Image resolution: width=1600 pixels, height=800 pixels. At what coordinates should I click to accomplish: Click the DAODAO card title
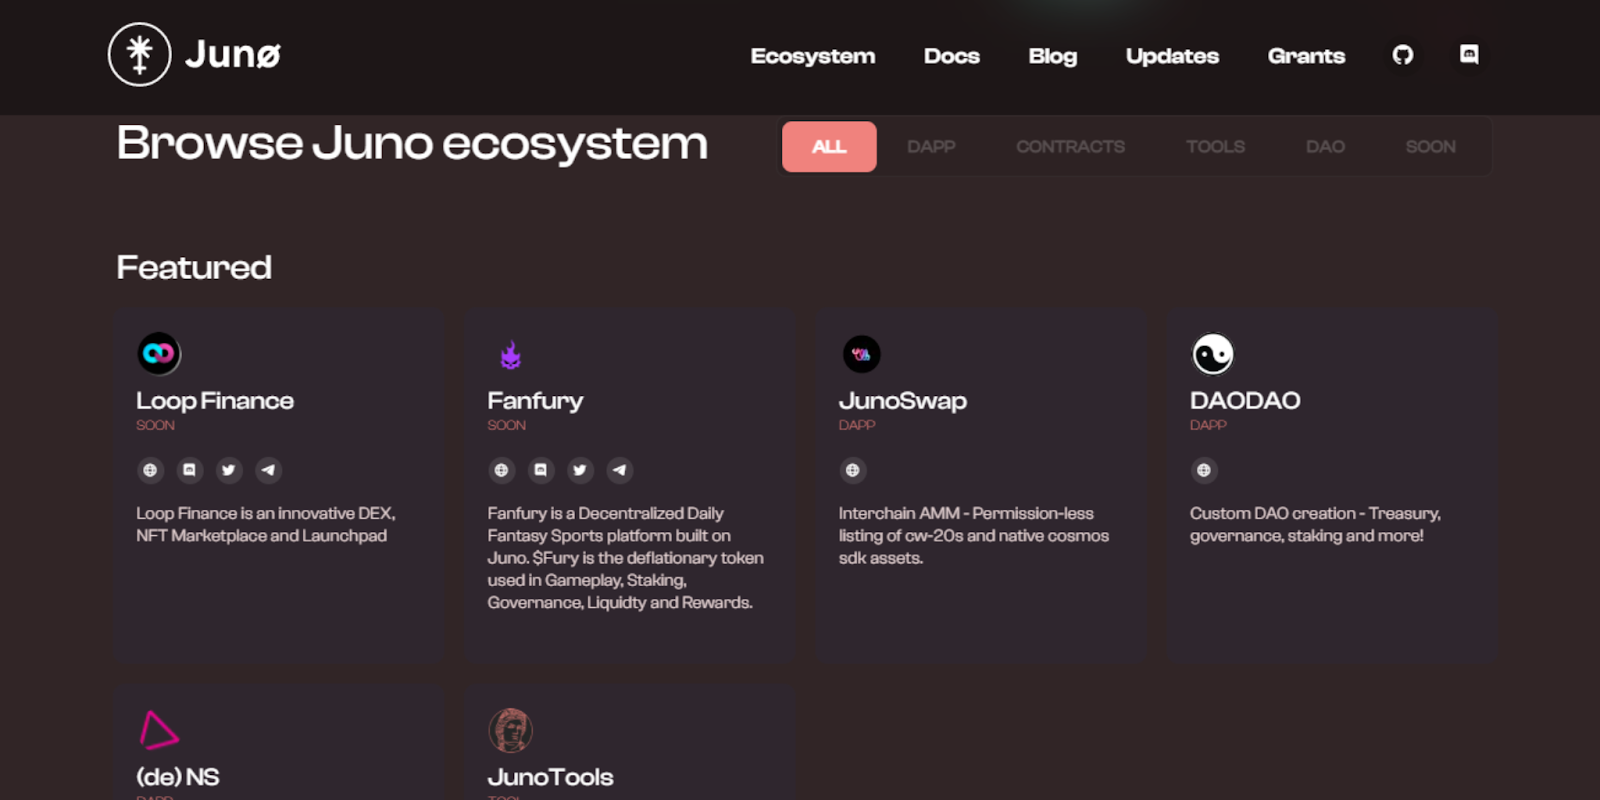[1245, 401]
